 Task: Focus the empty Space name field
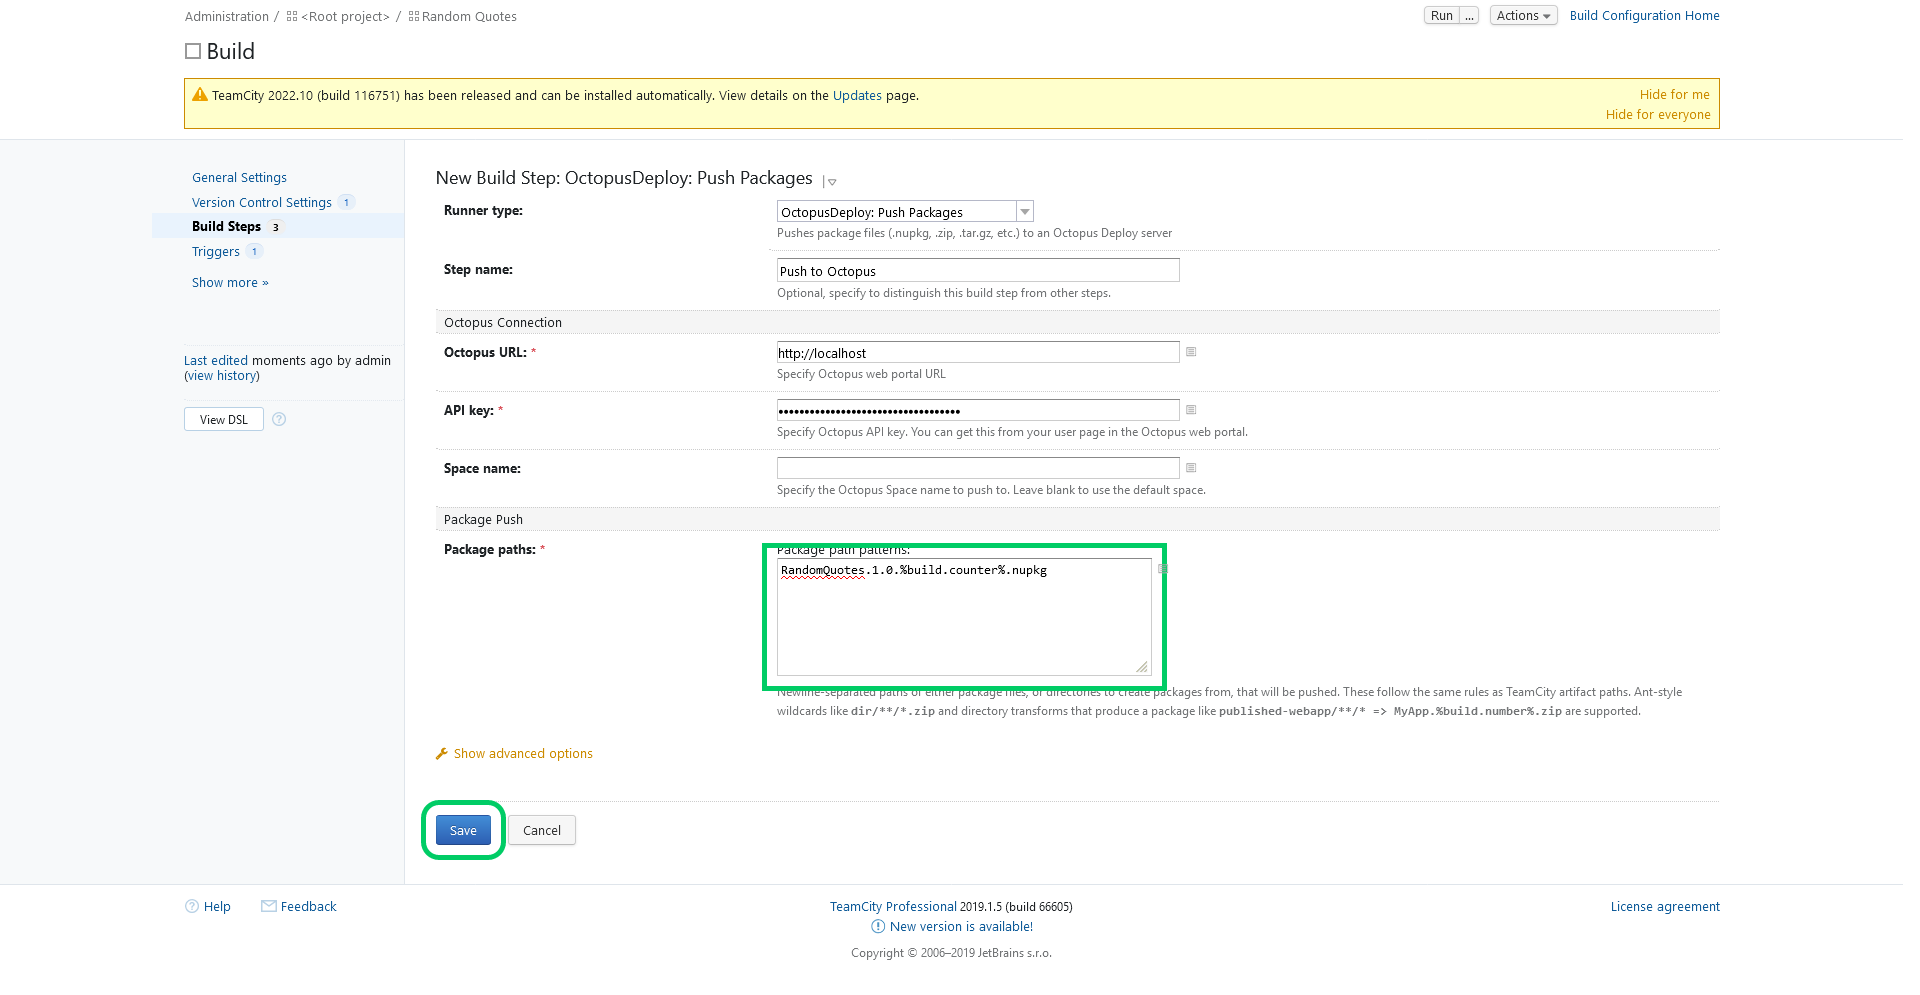tap(978, 468)
